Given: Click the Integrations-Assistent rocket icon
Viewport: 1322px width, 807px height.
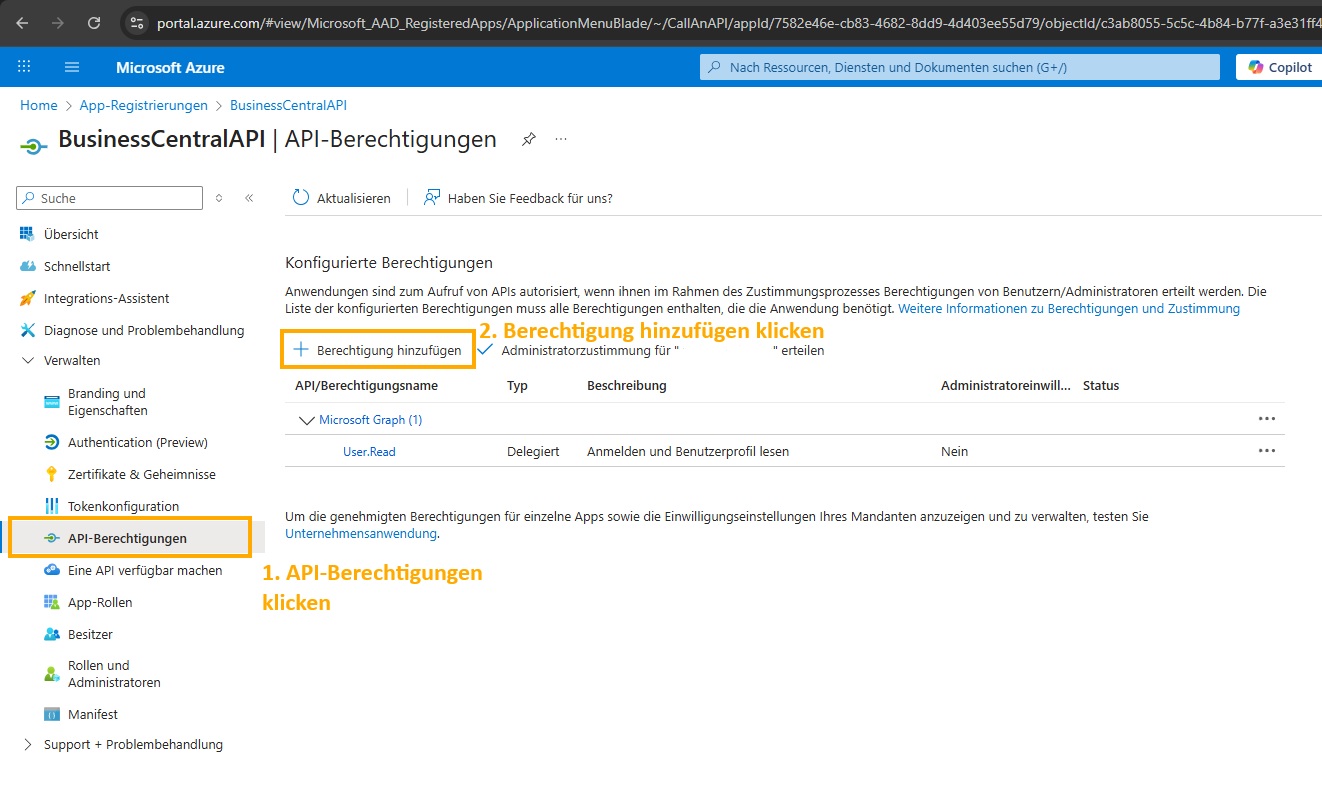Looking at the screenshot, I should point(27,298).
